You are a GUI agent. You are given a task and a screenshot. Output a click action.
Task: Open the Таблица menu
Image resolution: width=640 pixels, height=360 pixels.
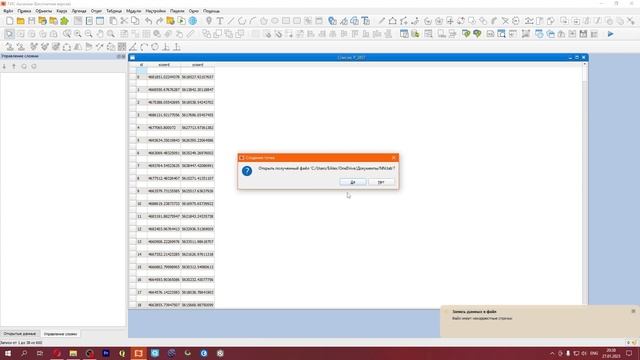pyautogui.click(x=114, y=11)
